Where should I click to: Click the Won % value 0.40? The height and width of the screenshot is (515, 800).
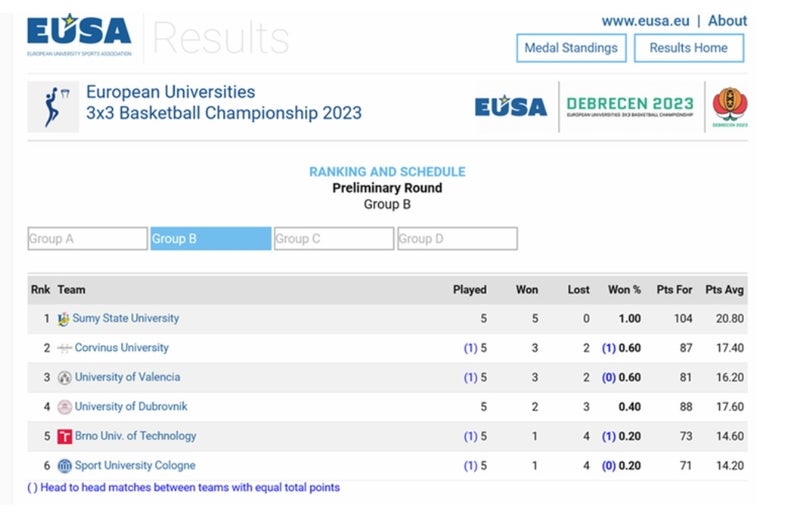(630, 407)
